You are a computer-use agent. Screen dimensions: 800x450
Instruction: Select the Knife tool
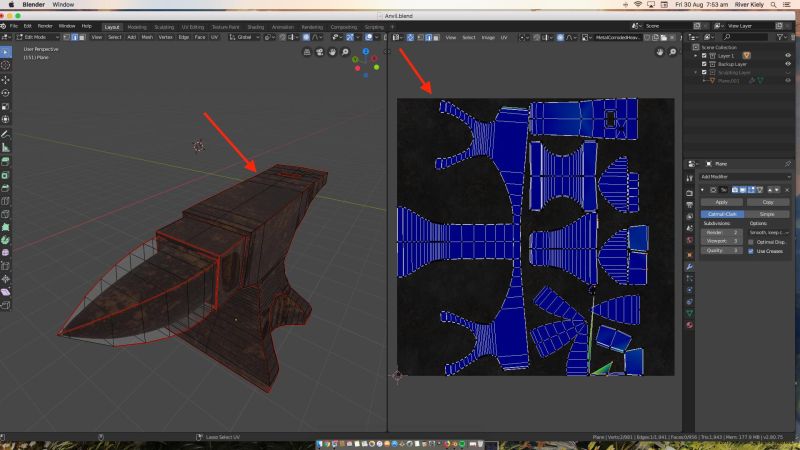click(6, 214)
